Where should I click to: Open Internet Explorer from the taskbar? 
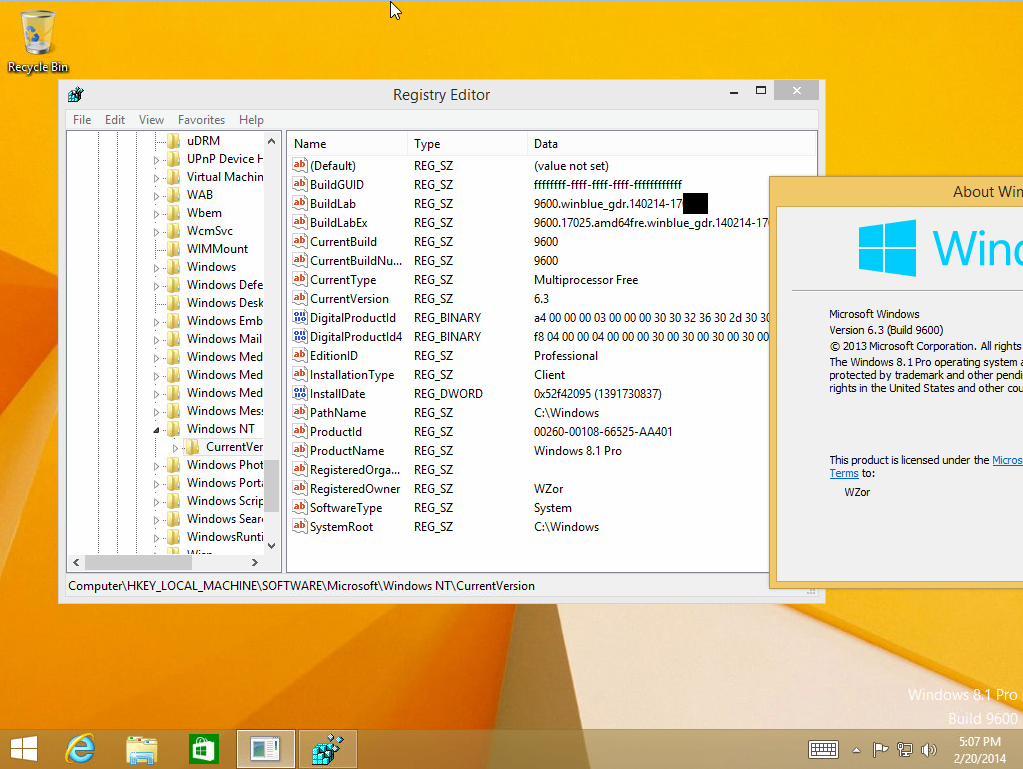click(80, 749)
